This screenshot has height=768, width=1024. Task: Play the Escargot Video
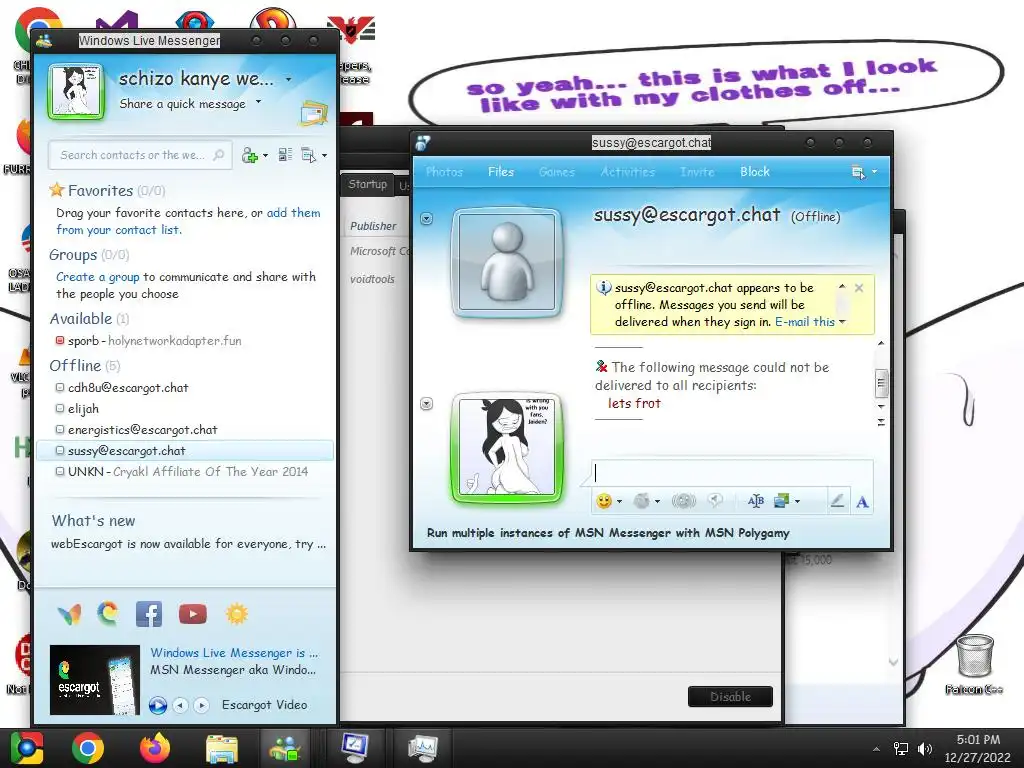(157, 705)
